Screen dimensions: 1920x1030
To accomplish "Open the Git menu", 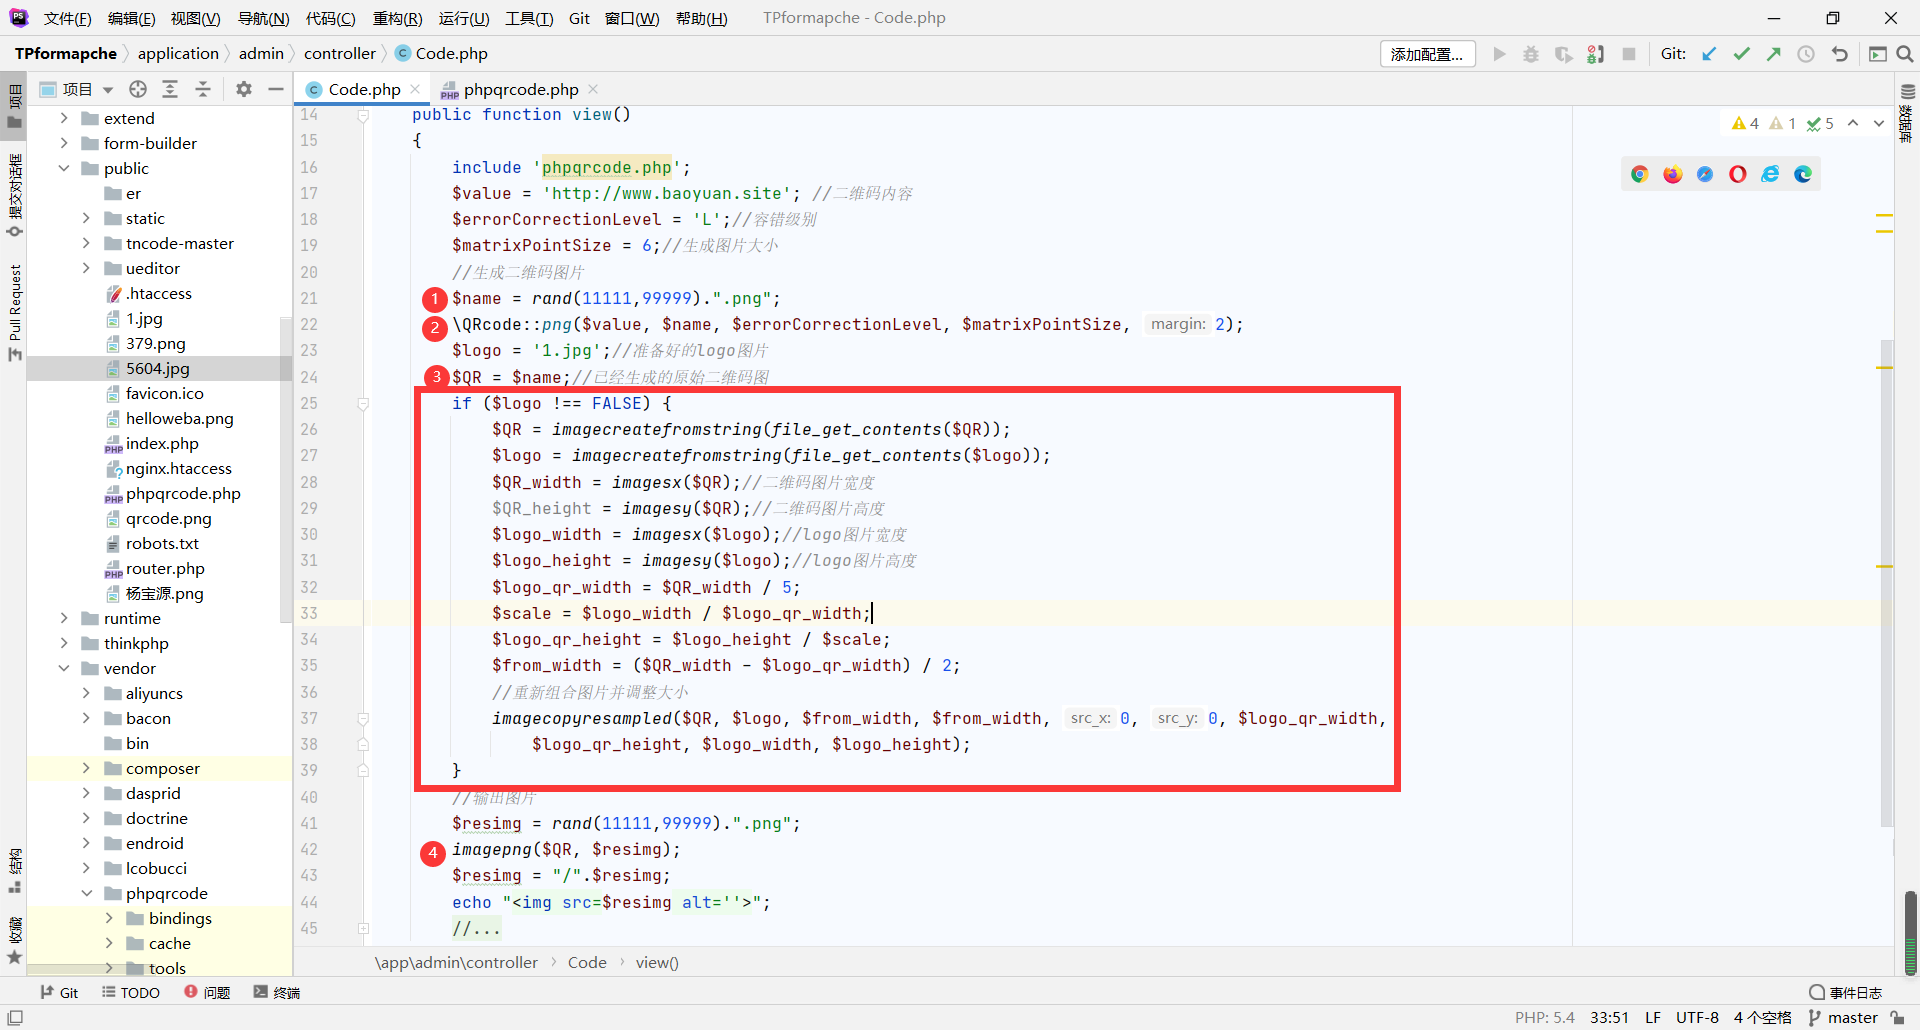I will click(x=579, y=18).
